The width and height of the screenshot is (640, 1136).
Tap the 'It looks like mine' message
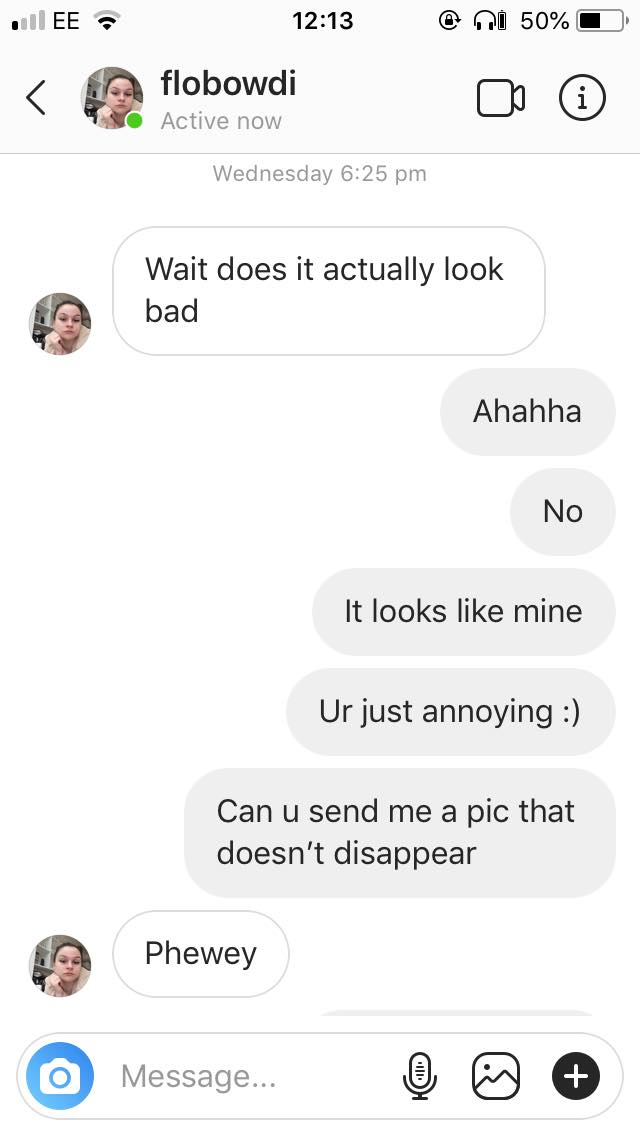tap(463, 611)
